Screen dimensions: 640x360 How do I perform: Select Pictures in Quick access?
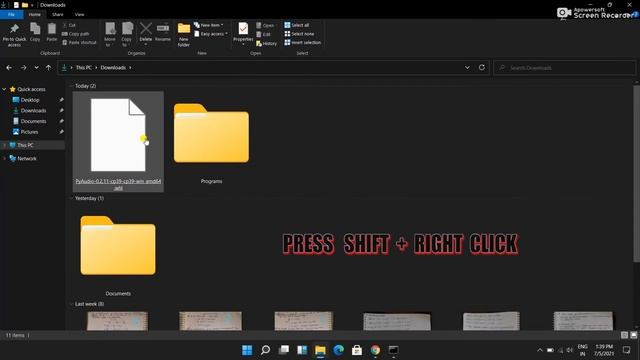29,132
